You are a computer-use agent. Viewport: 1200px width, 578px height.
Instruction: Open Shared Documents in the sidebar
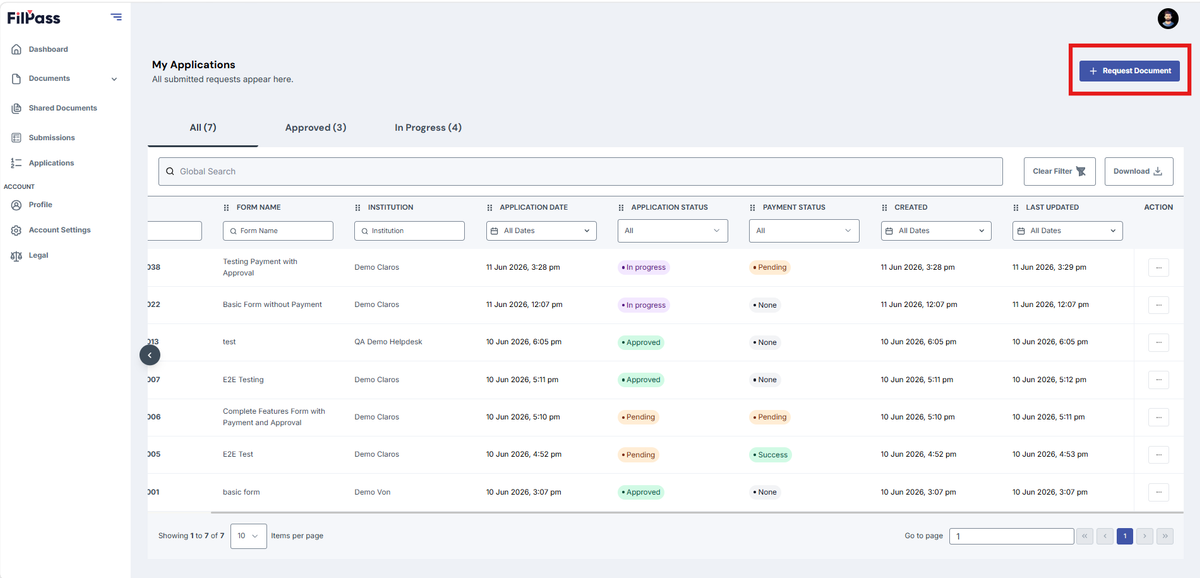(x=54, y=108)
